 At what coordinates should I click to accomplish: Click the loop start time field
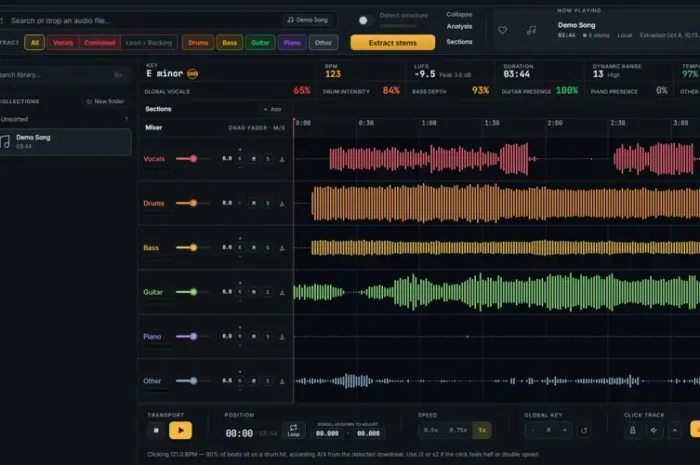[327, 433]
